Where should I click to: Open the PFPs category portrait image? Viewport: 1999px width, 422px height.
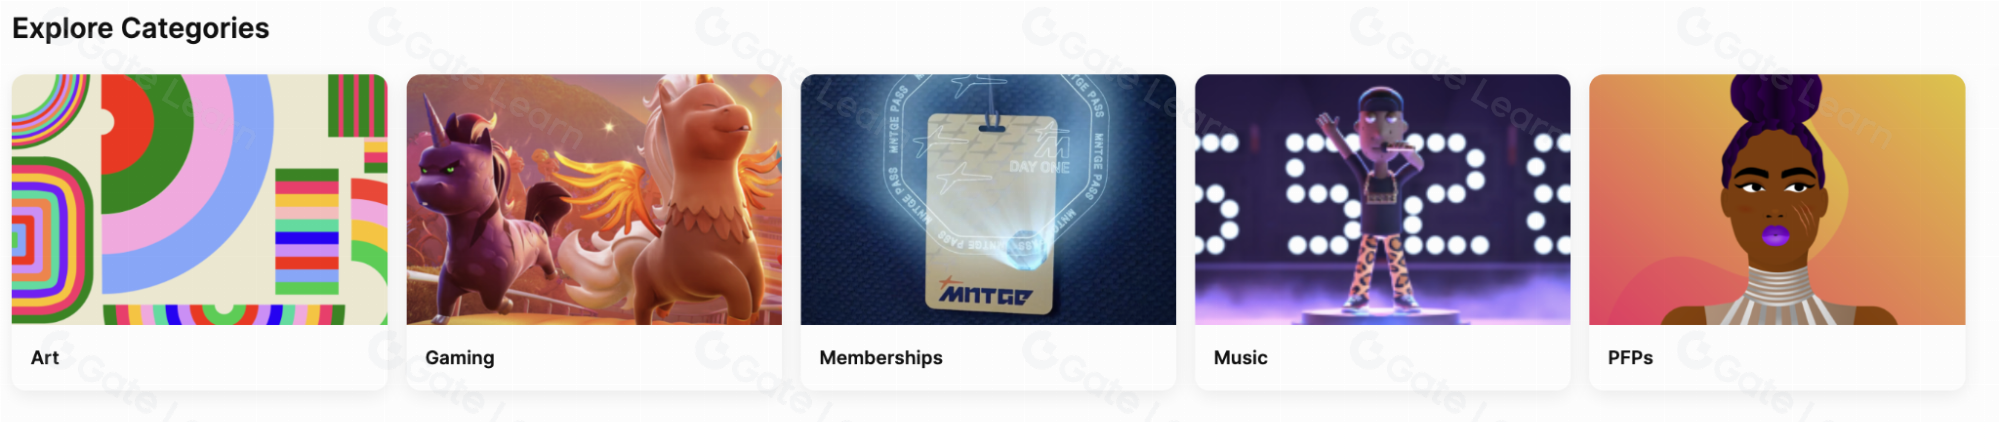[x=1777, y=199]
